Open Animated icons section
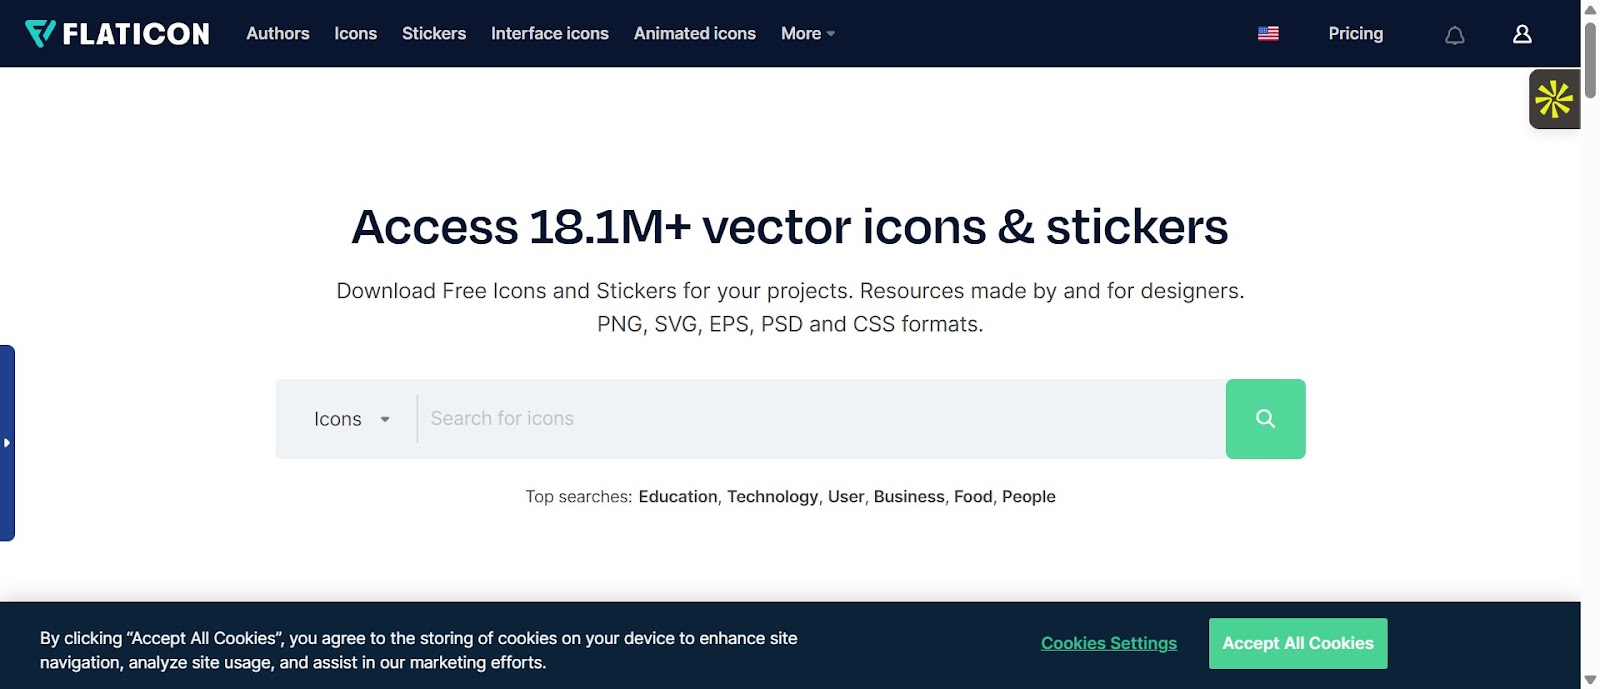1600x689 pixels. click(695, 33)
